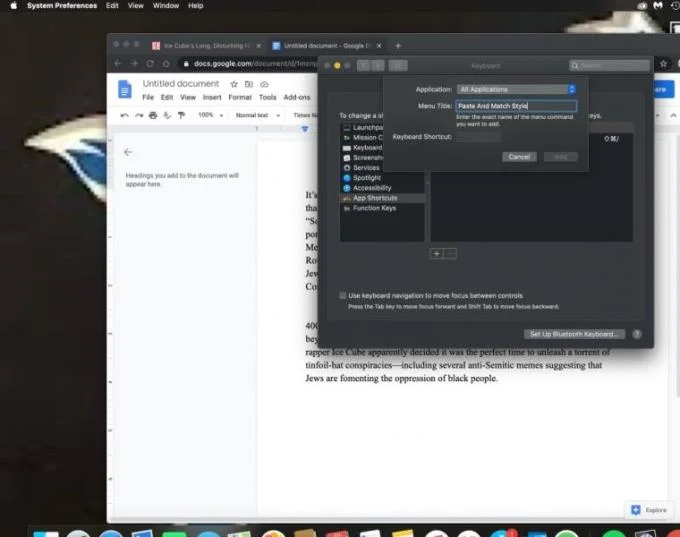Open the Help menu in menu bar

pos(196,6)
